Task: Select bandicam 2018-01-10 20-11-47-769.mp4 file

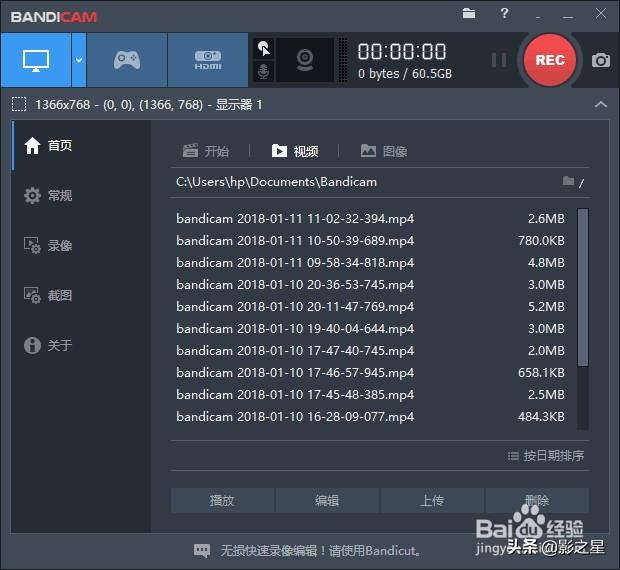Action: [x=295, y=307]
